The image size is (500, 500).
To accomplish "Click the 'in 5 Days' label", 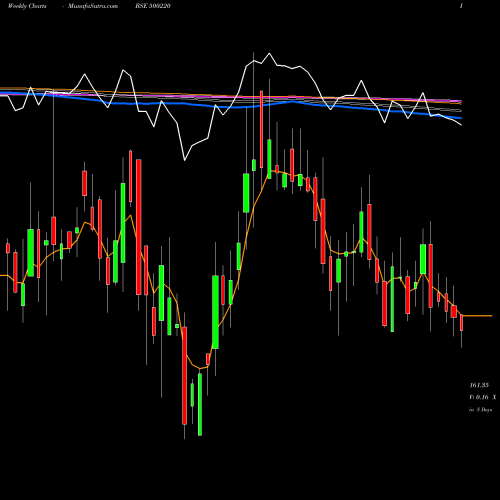I will pos(480,410).
